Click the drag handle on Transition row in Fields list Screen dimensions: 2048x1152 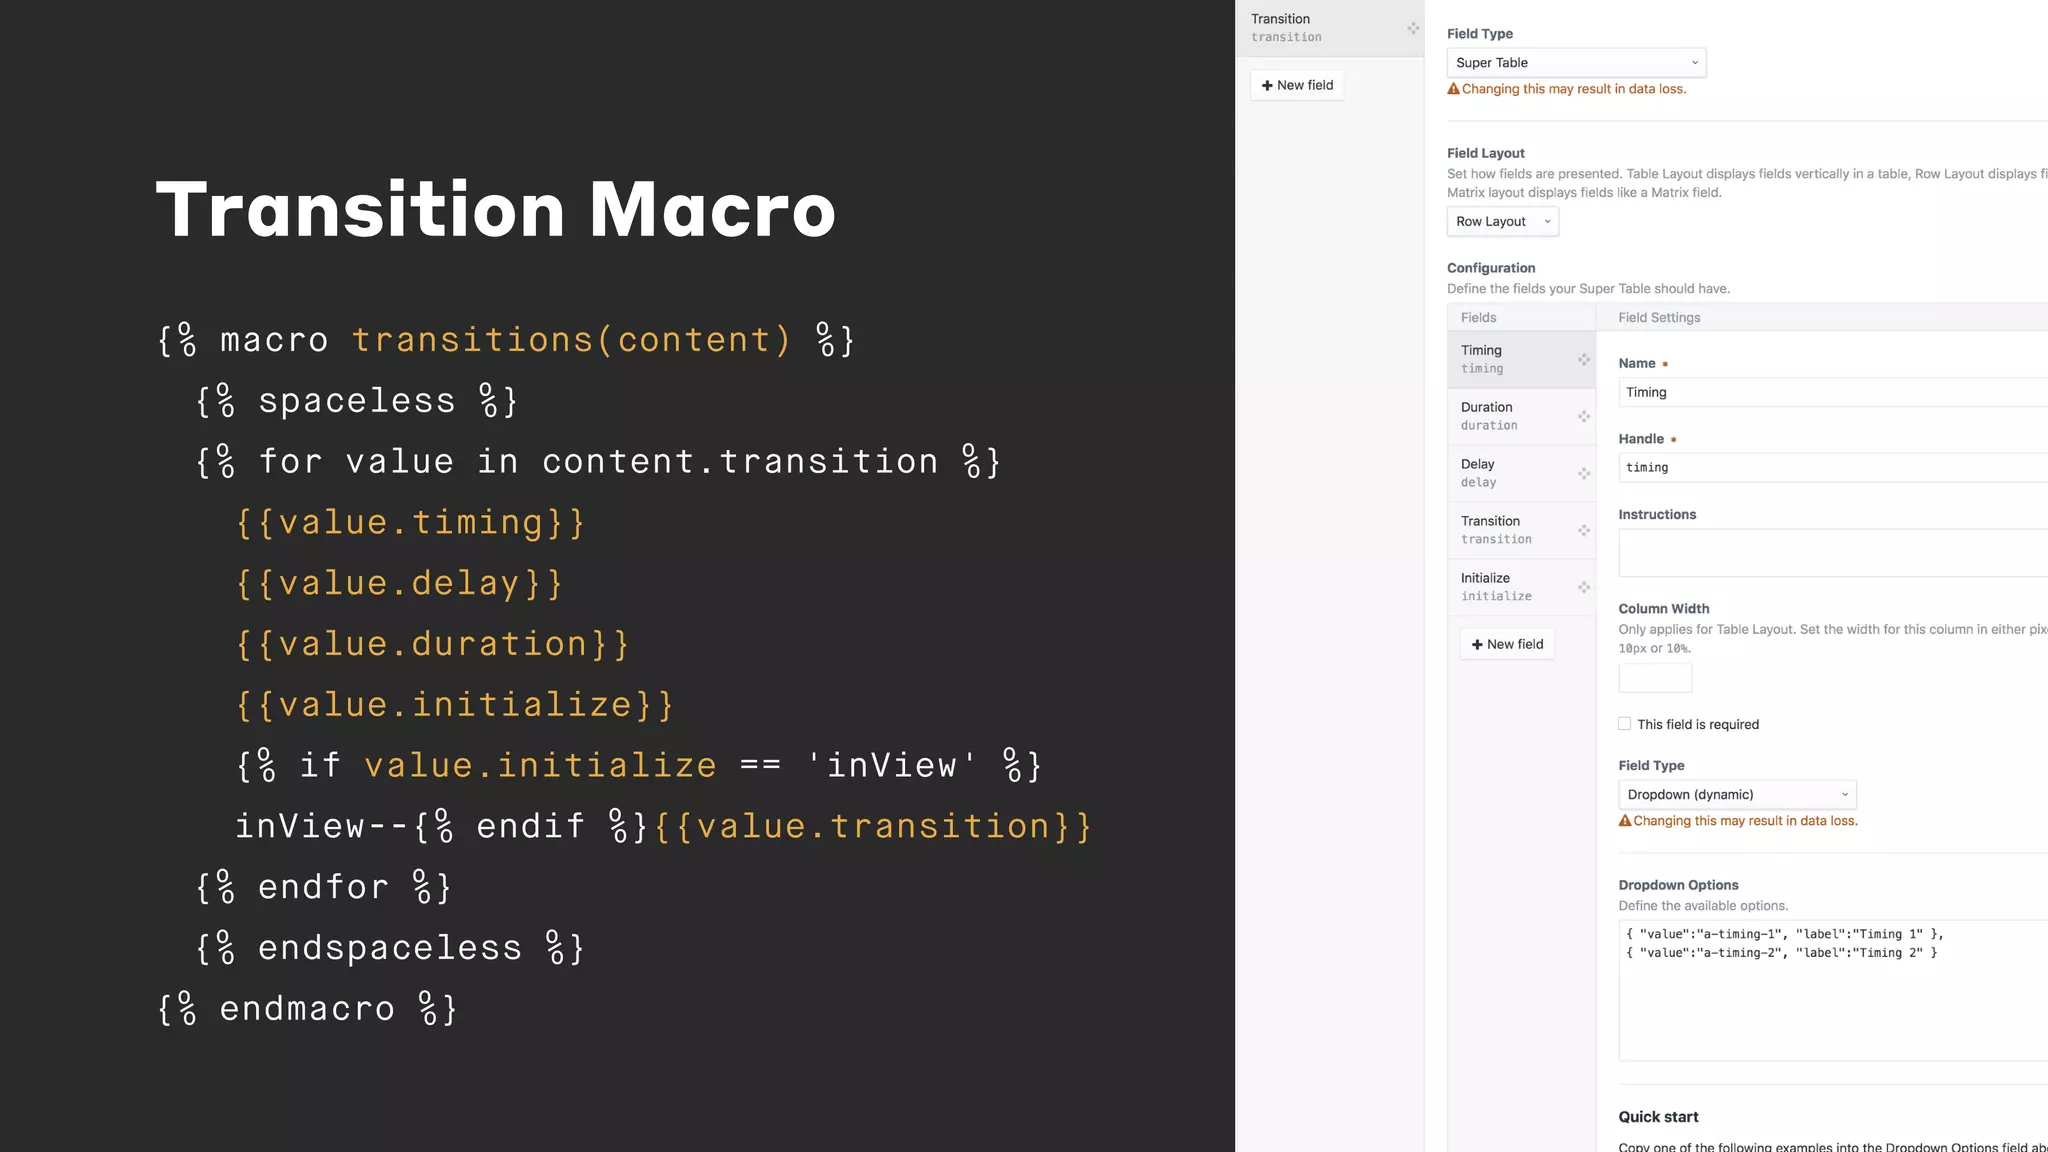coord(1584,530)
